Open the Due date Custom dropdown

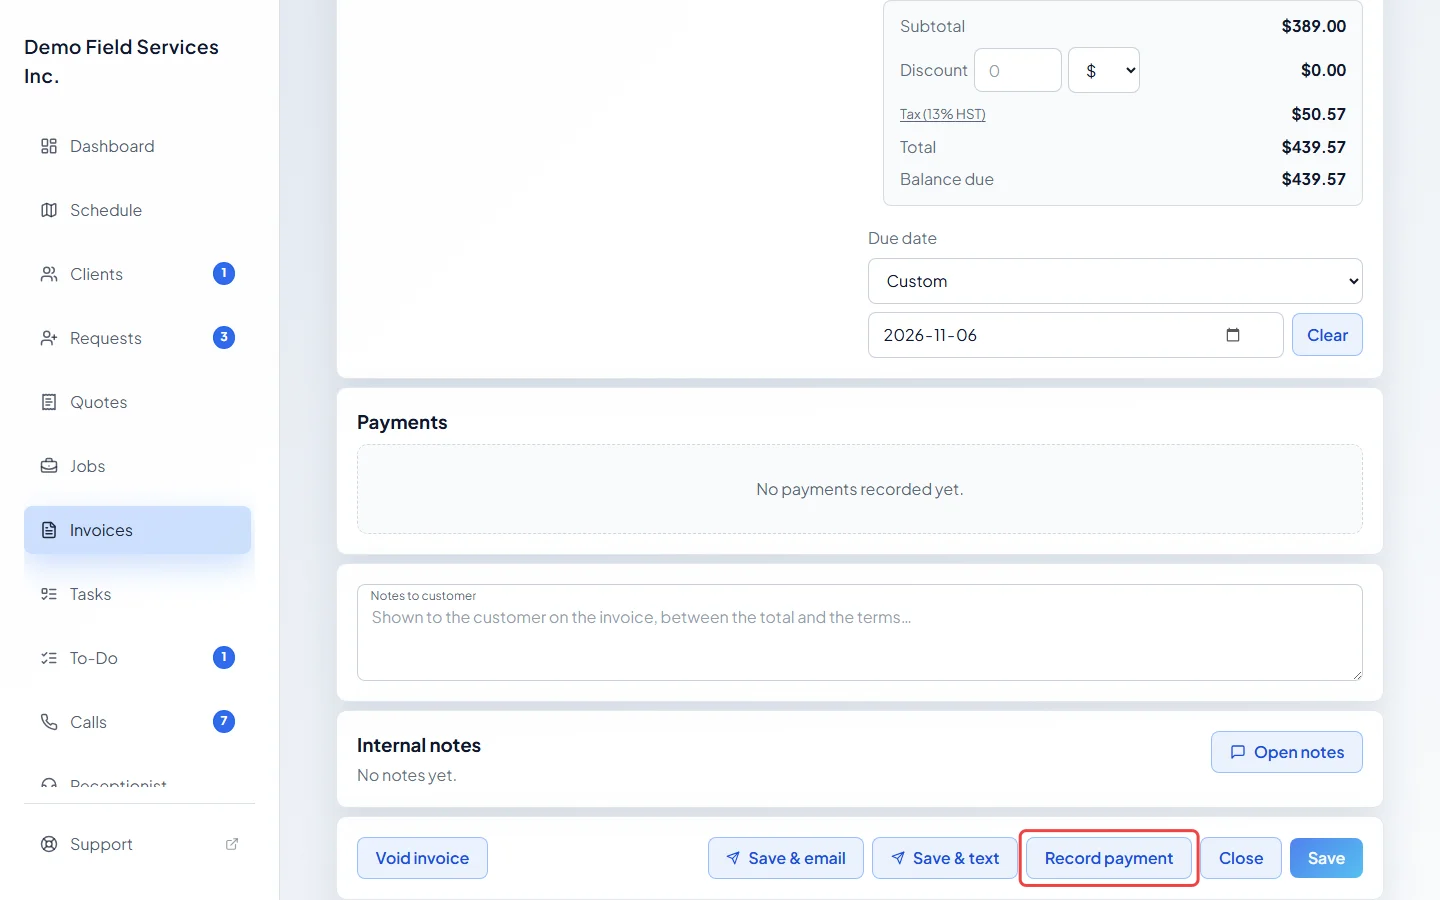click(1115, 281)
